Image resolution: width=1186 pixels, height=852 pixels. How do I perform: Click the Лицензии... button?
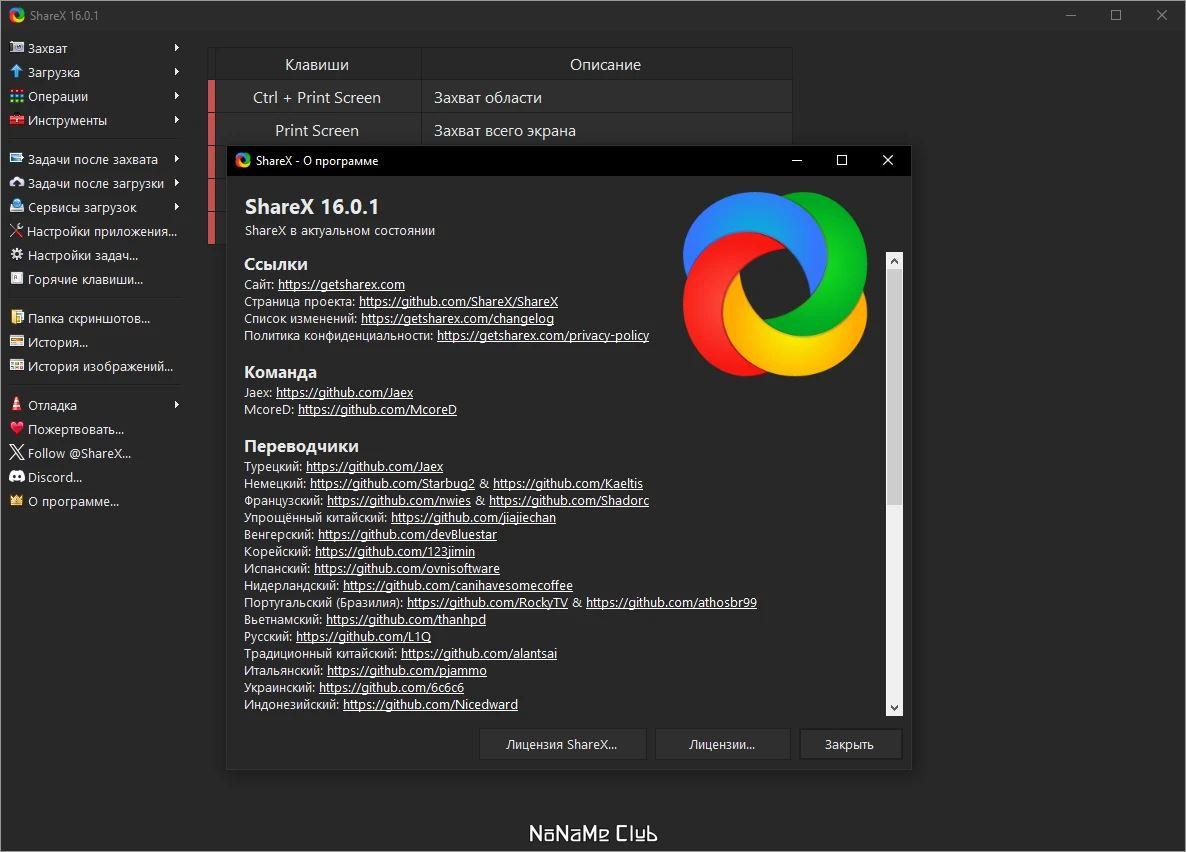pyautogui.click(x=722, y=745)
